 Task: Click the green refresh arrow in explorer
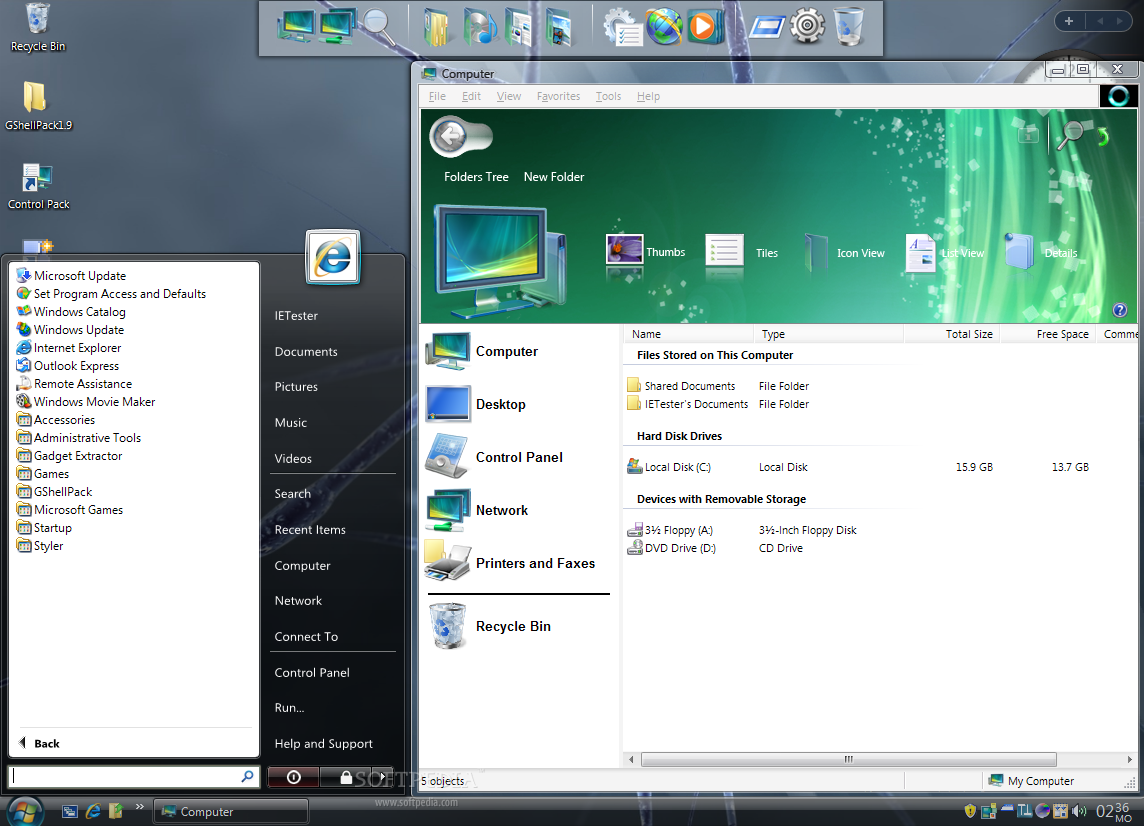pos(1102,136)
